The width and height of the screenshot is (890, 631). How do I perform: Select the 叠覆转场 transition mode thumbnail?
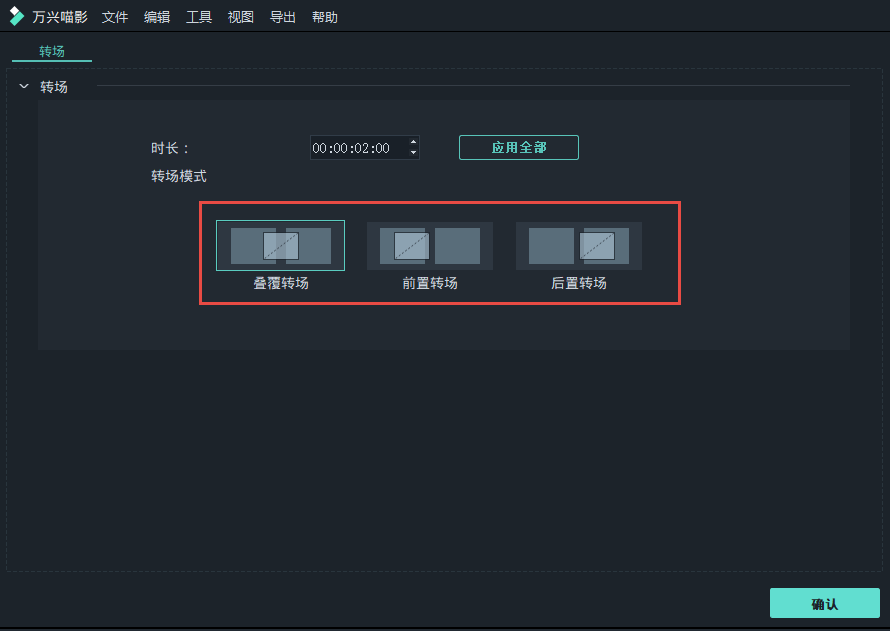[x=280, y=245]
